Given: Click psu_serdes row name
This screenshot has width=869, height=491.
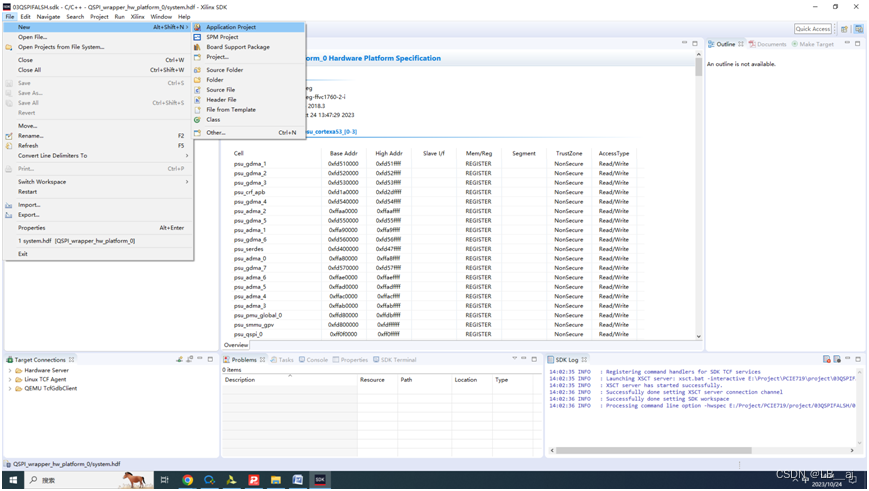Looking at the screenshot, I should (248, 249).
